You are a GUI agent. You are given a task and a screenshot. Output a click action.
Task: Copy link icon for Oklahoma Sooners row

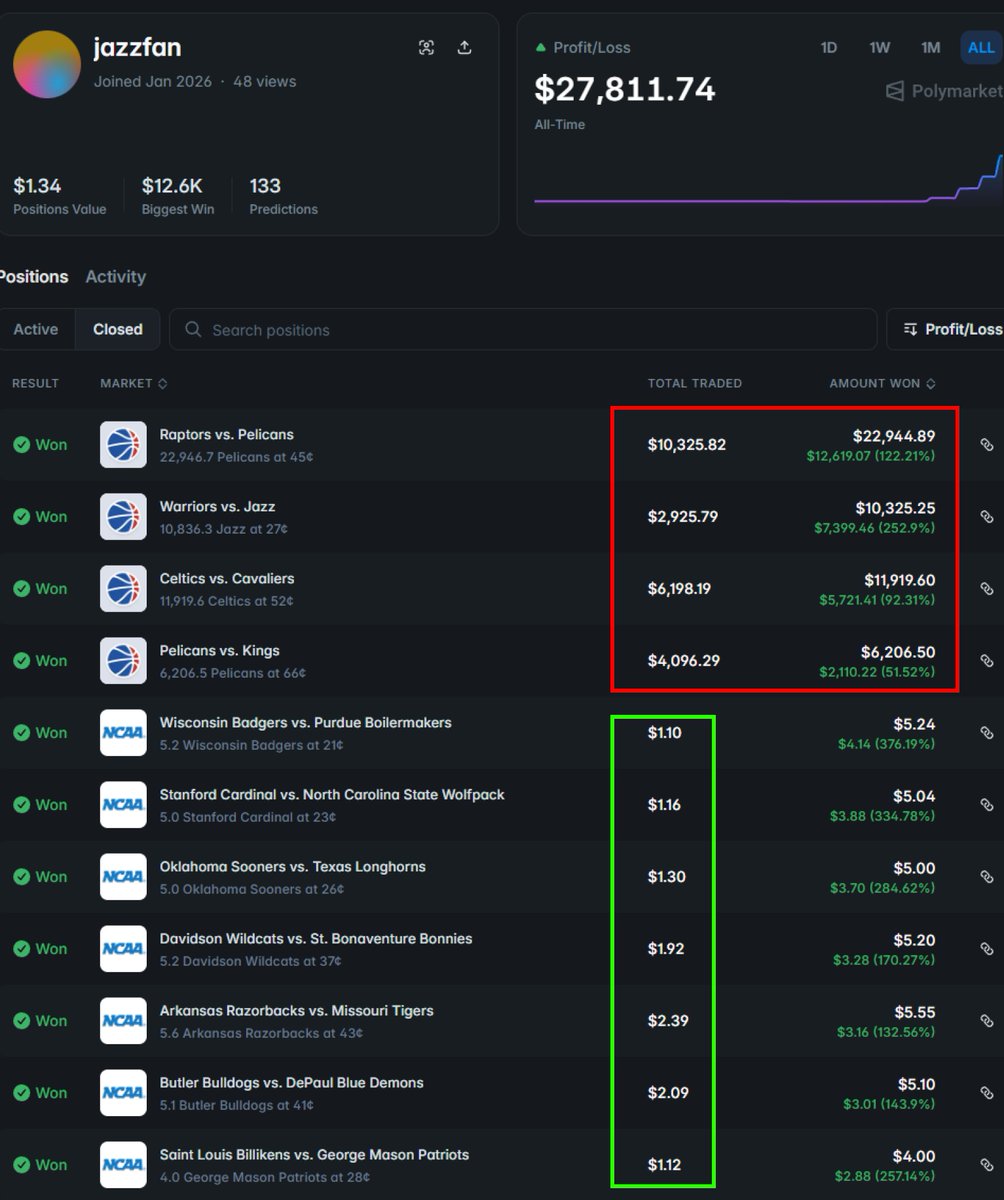click(x=986, y=877)
